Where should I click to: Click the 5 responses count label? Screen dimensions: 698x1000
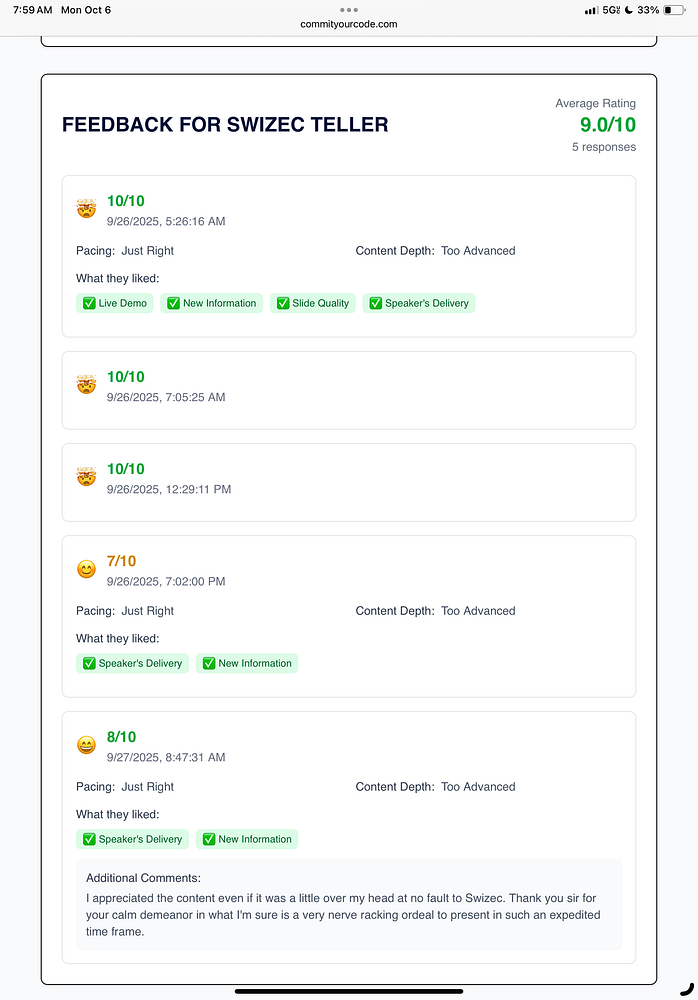(x=604, y=147)
